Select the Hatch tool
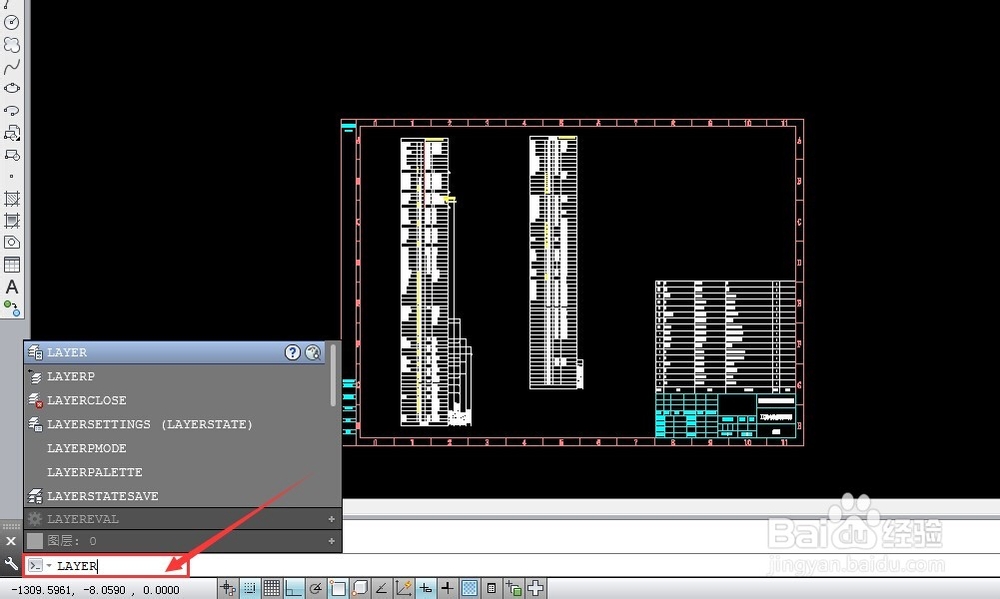 coord(11,198)
